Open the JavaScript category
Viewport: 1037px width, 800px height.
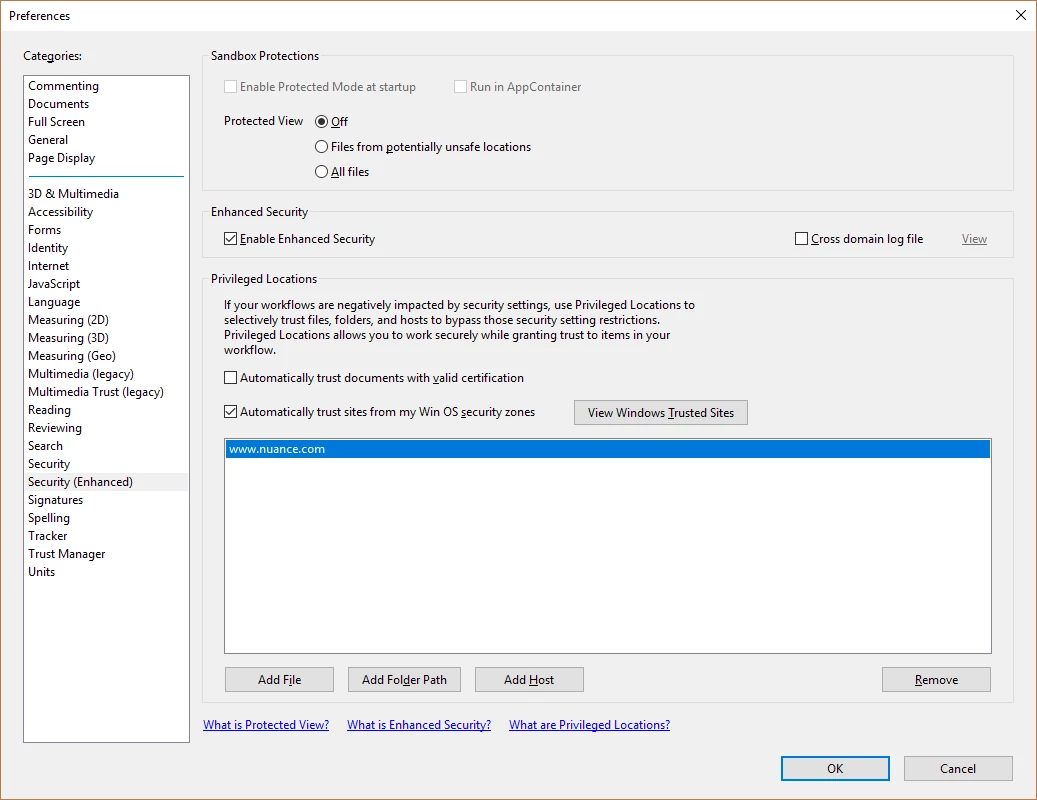[x=54, y=284]
